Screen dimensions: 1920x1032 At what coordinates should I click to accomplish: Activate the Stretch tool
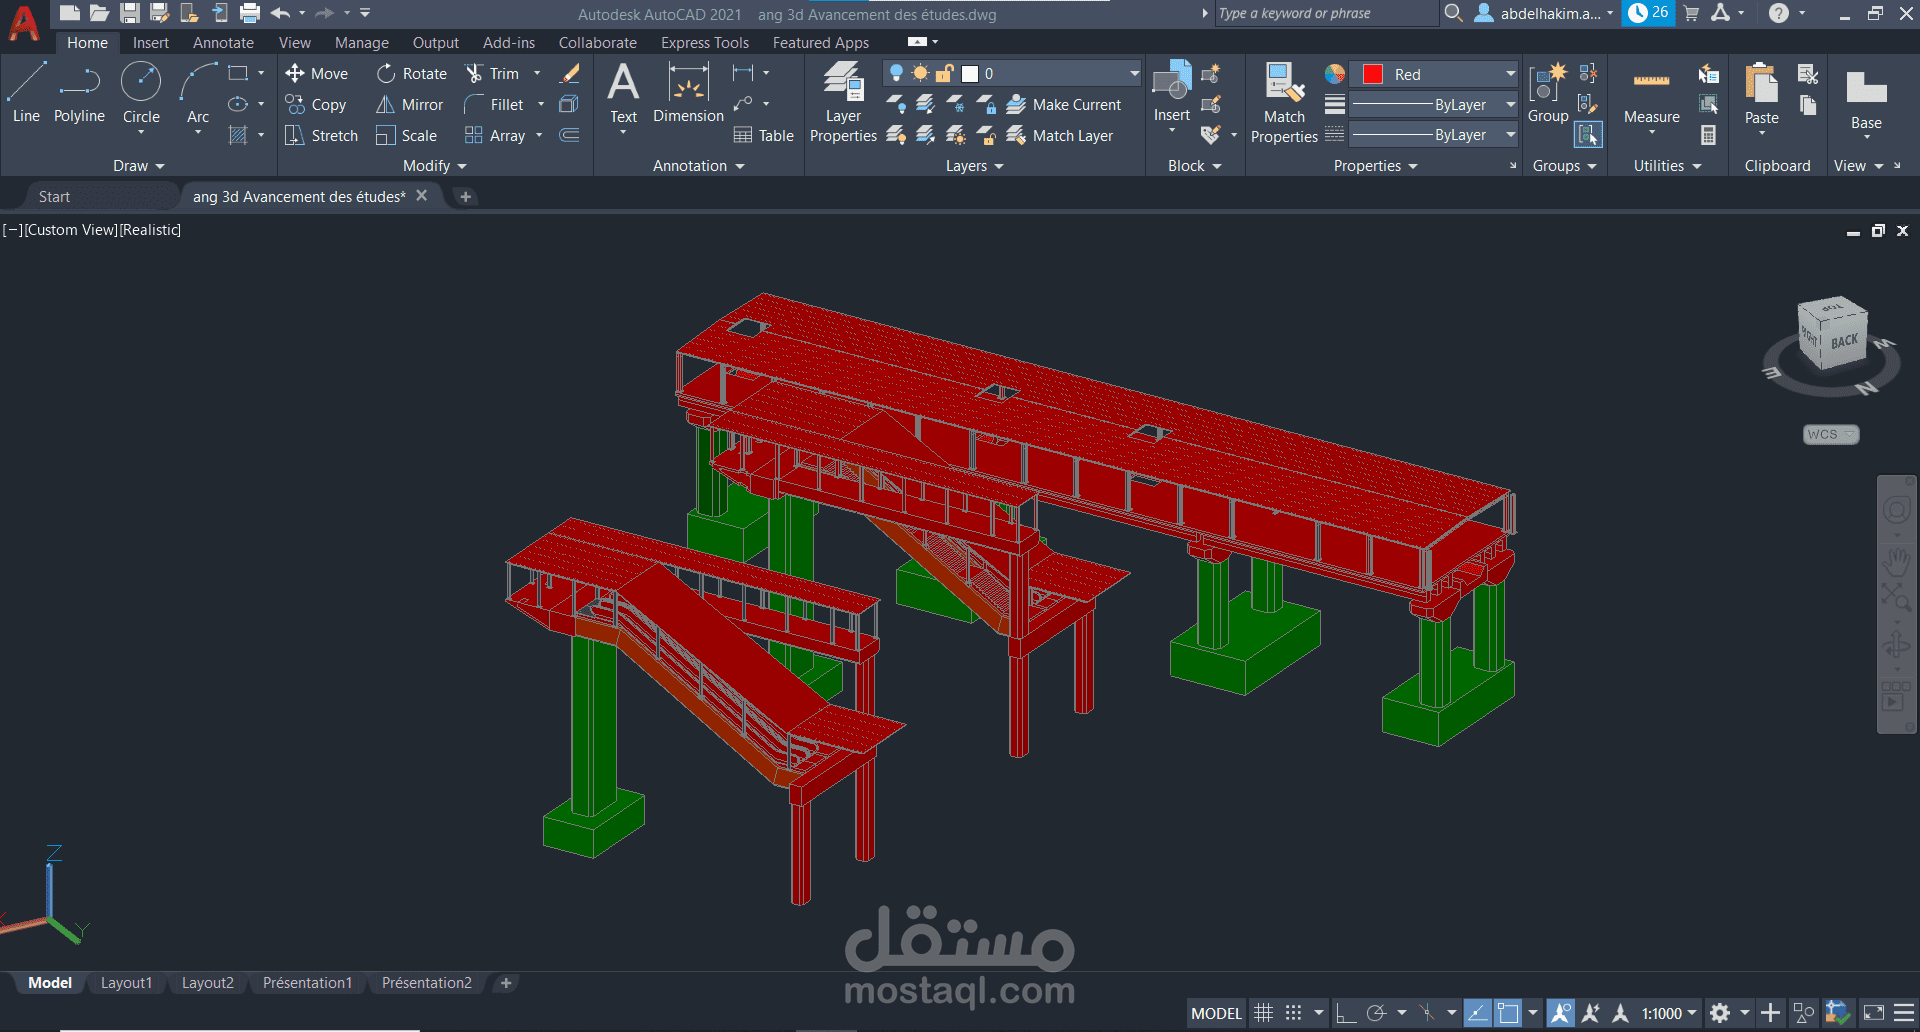321,135
